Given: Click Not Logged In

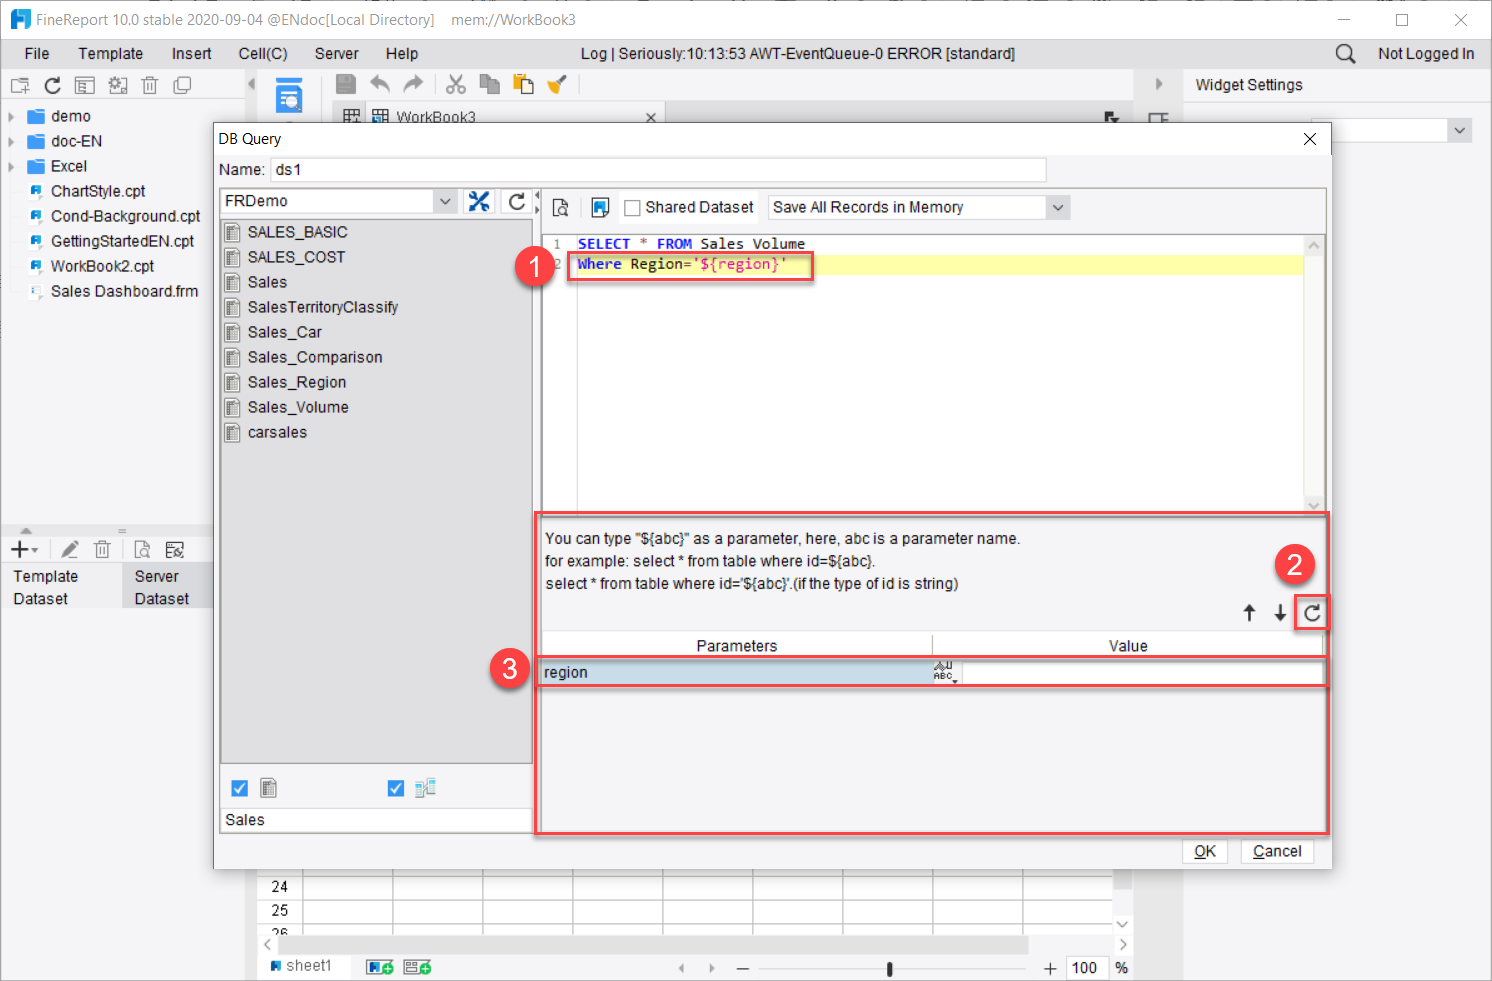Looking at the screenshot, I should click(1426, 54).
